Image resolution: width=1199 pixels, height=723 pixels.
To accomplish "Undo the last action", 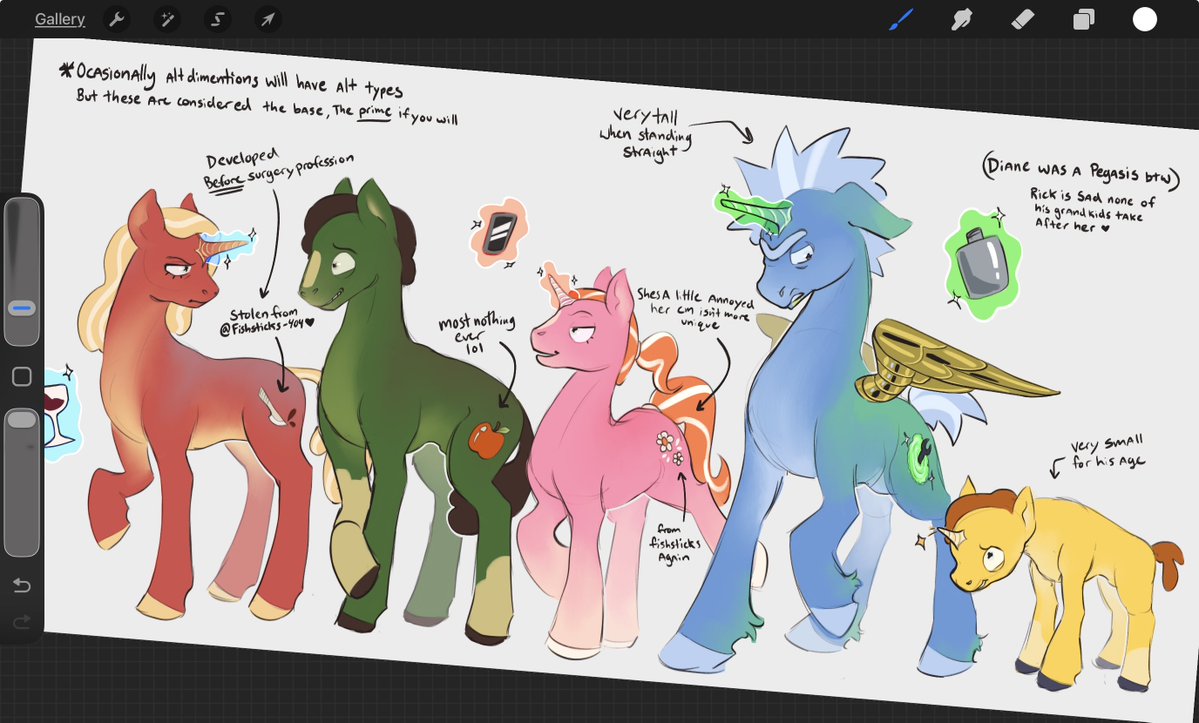I will pyautogui.click(x=21, y=585).
